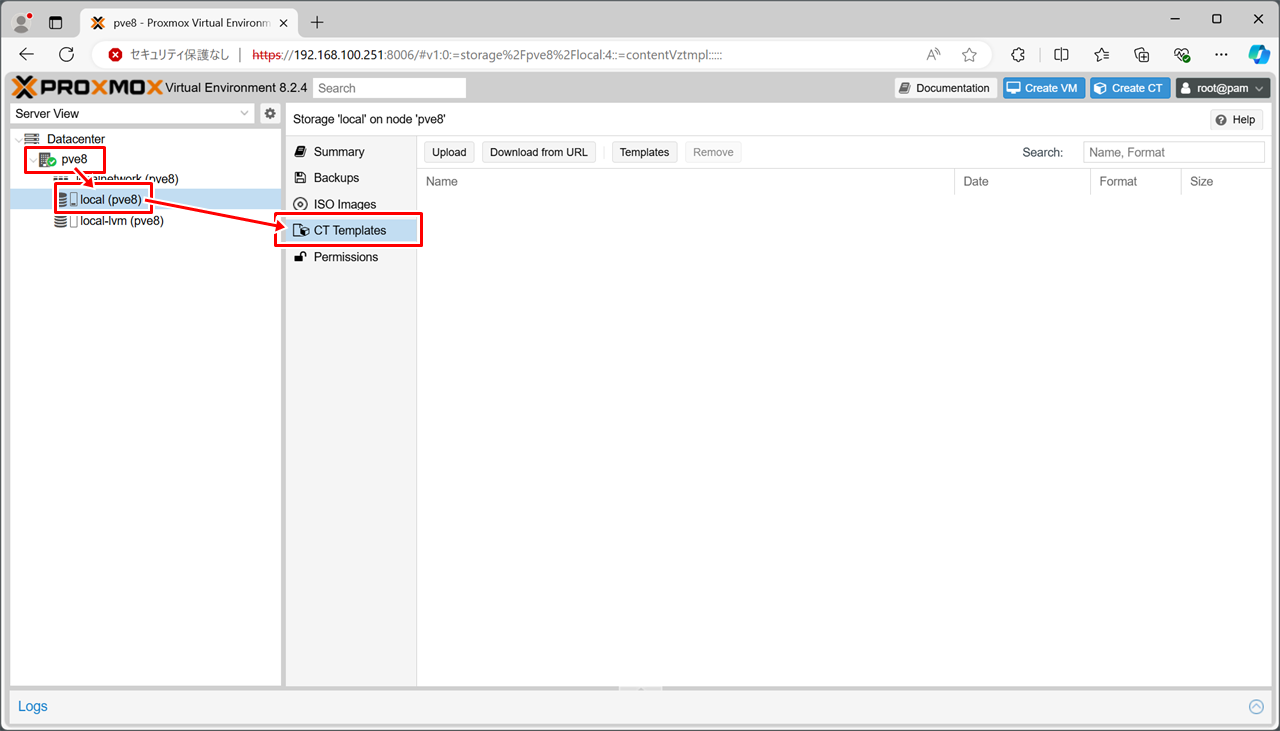Click the Create VM button
The width and height of the screenshot is (1280, 731).
1043,88
